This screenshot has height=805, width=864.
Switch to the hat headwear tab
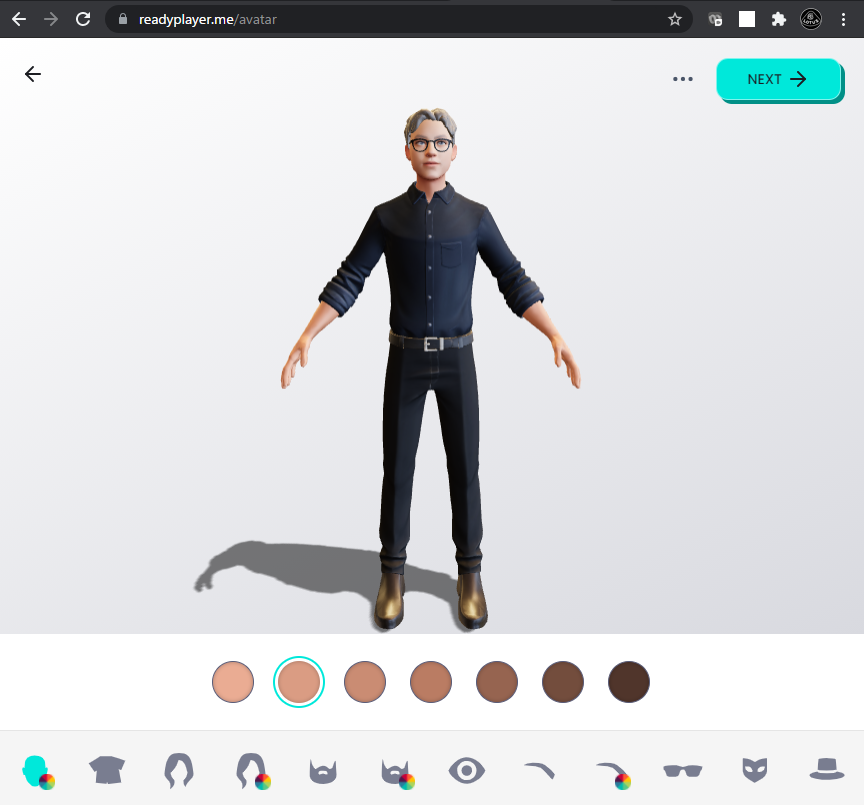click(827, 769)
